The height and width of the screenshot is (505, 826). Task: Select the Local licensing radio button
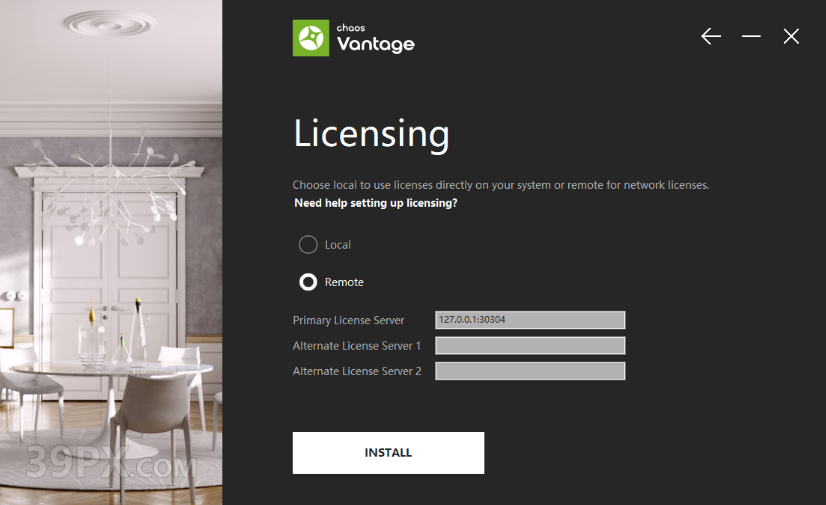coord(308,244)
